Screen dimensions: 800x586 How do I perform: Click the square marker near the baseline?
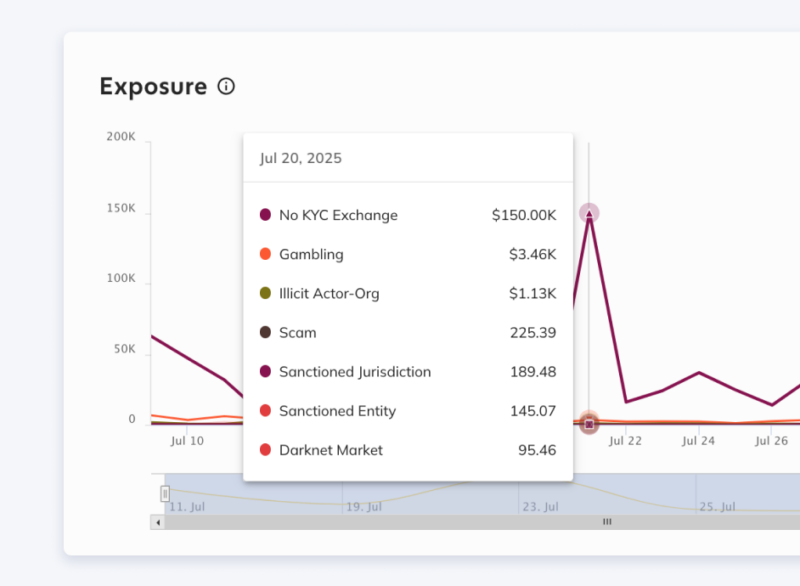click(x=589, y=423)
